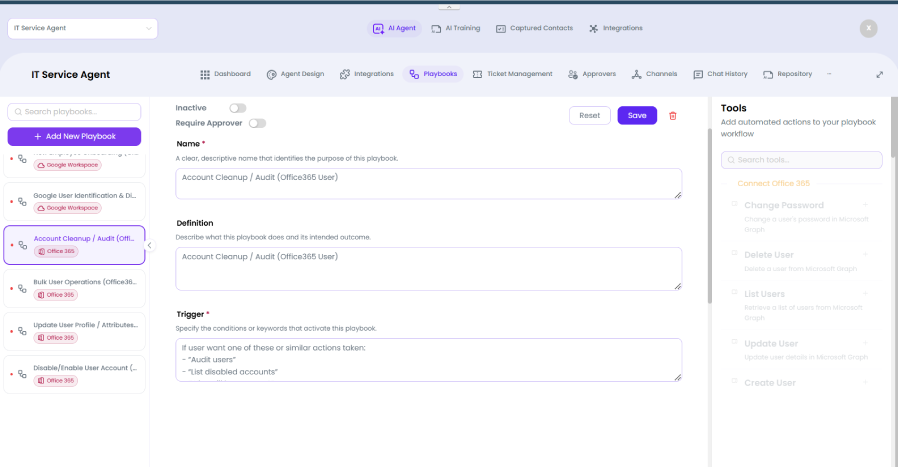Focus the Search tools field

pyautogui.click(x=801, y=160)
